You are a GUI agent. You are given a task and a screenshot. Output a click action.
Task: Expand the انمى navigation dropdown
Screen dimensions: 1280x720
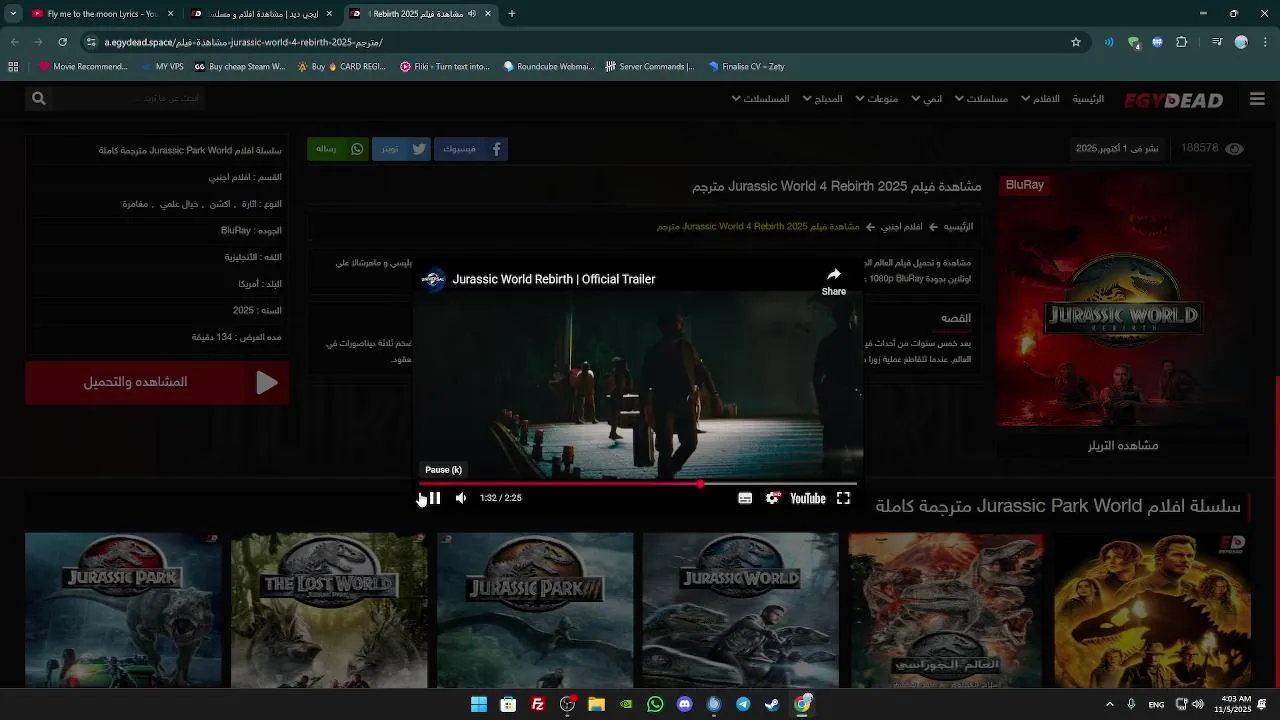click(x=926, y=99)
